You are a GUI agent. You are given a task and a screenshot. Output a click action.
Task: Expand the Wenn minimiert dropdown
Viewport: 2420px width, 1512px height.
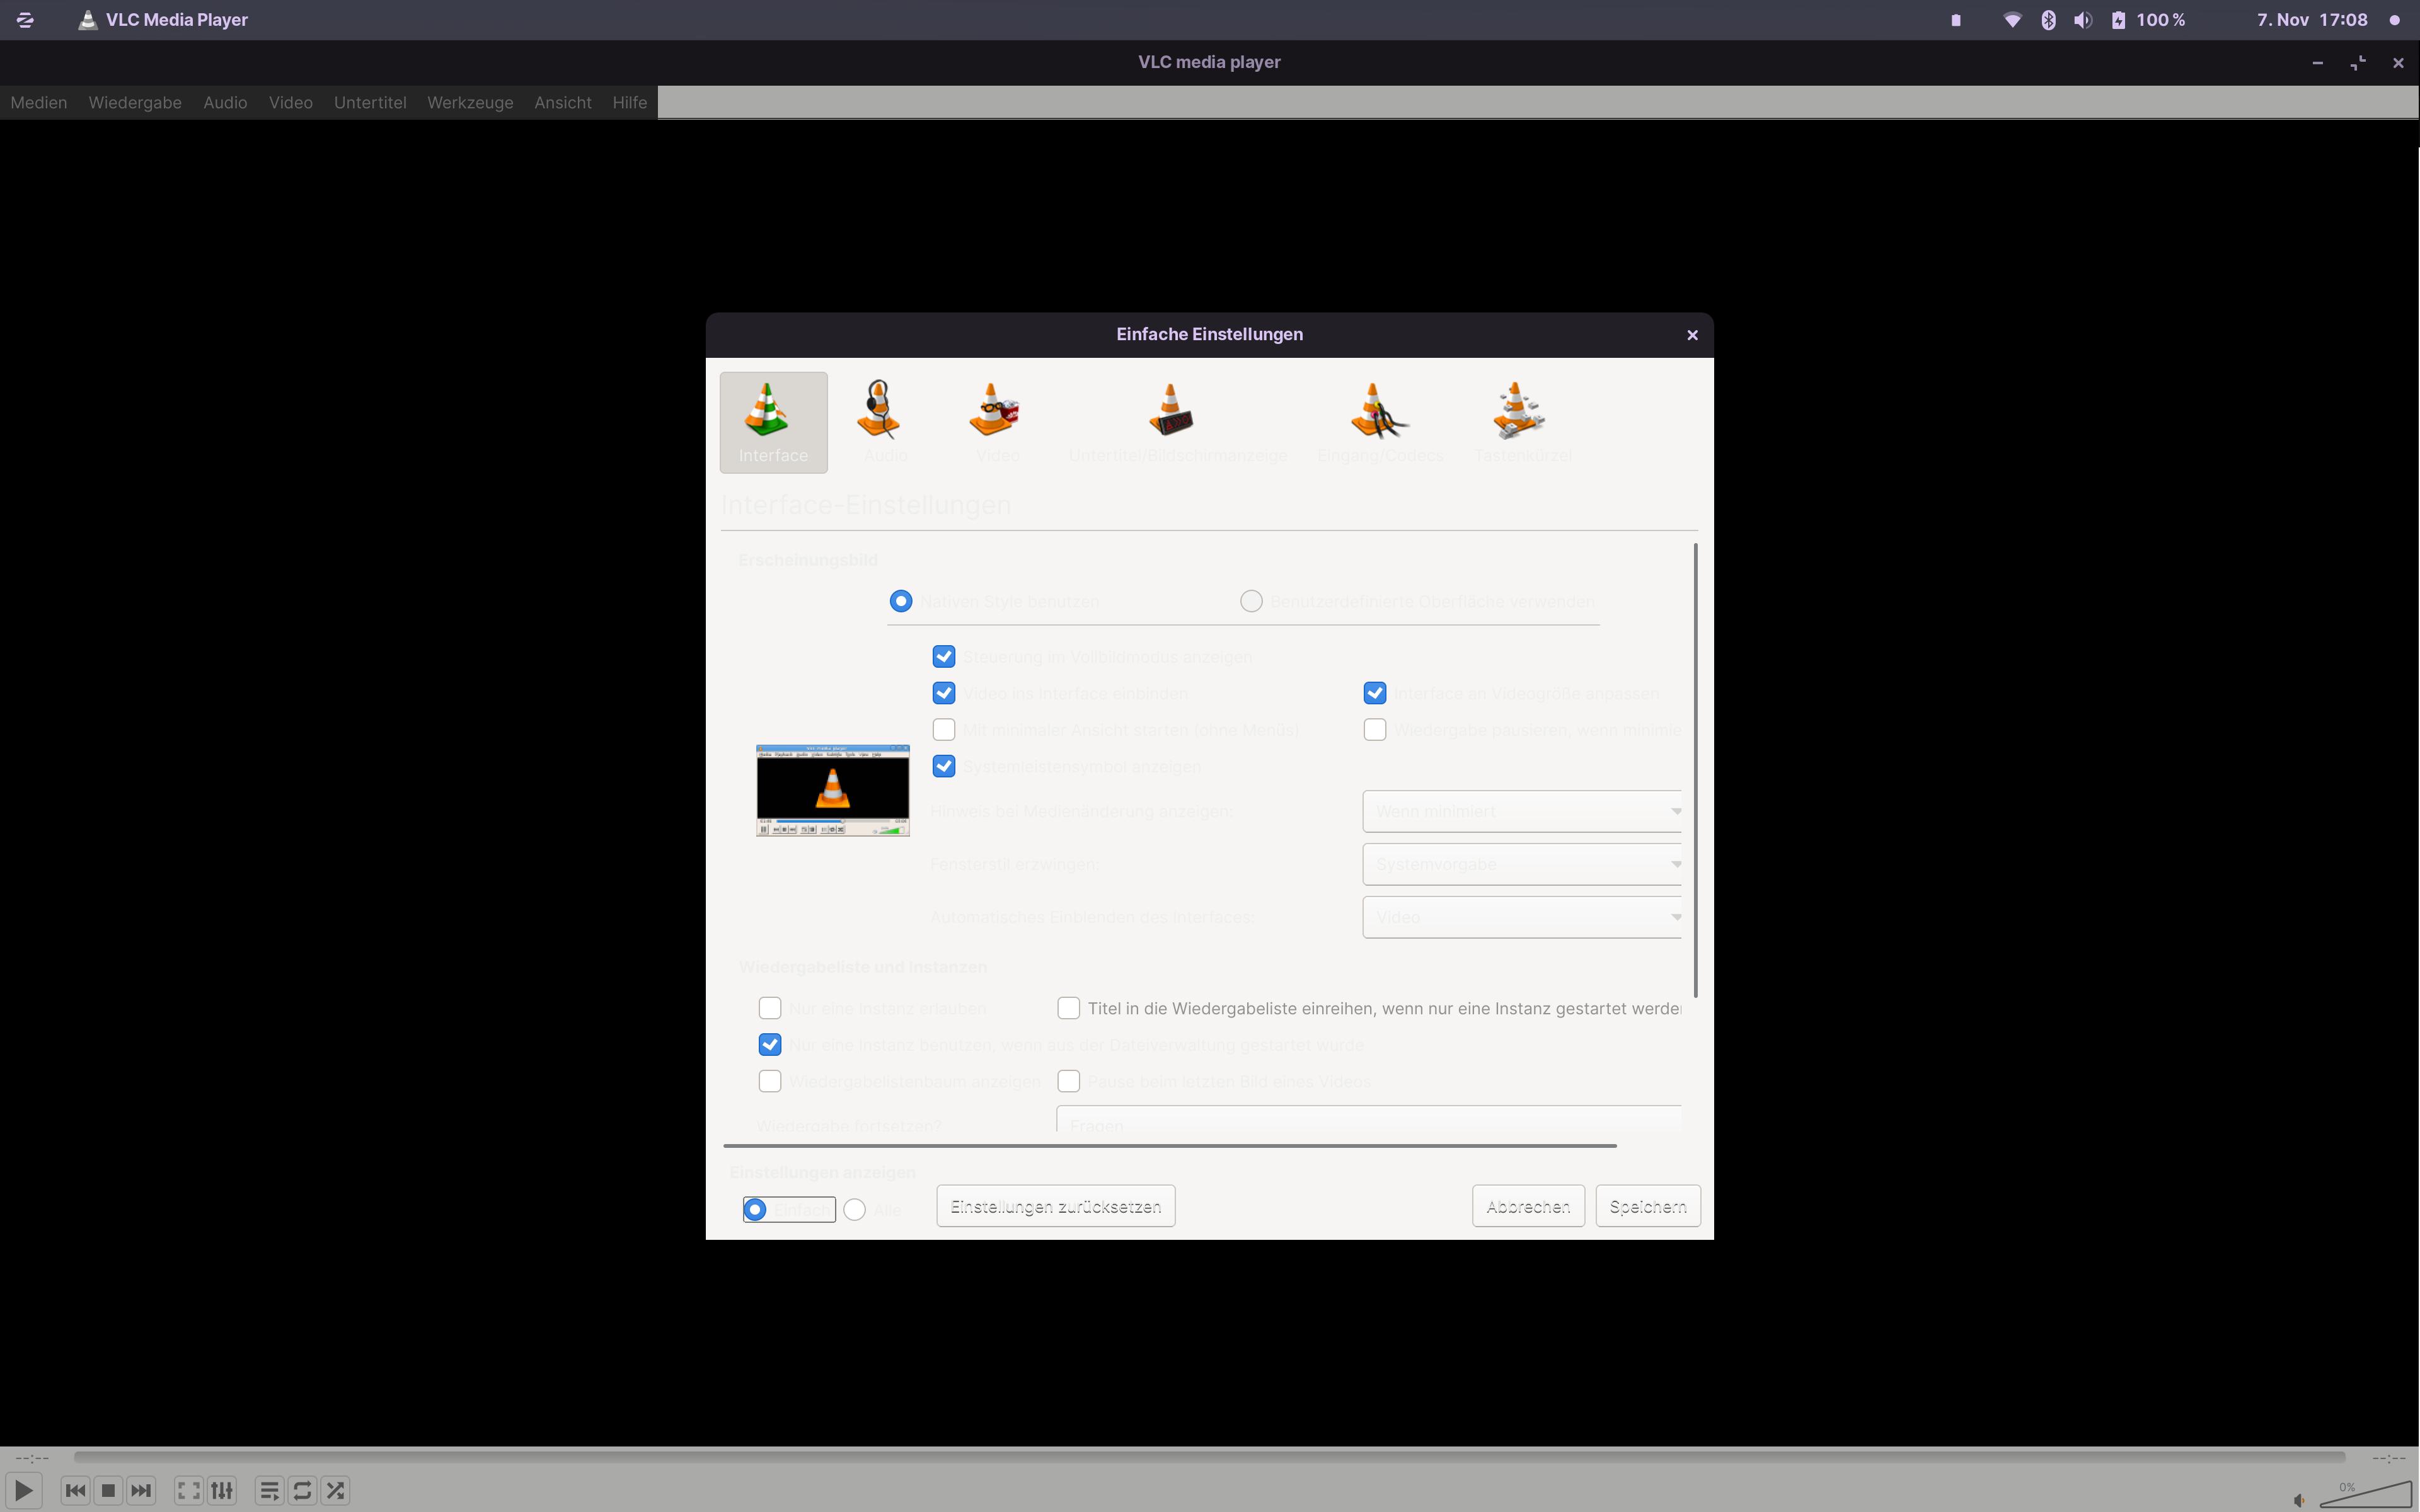[1521, 811]
